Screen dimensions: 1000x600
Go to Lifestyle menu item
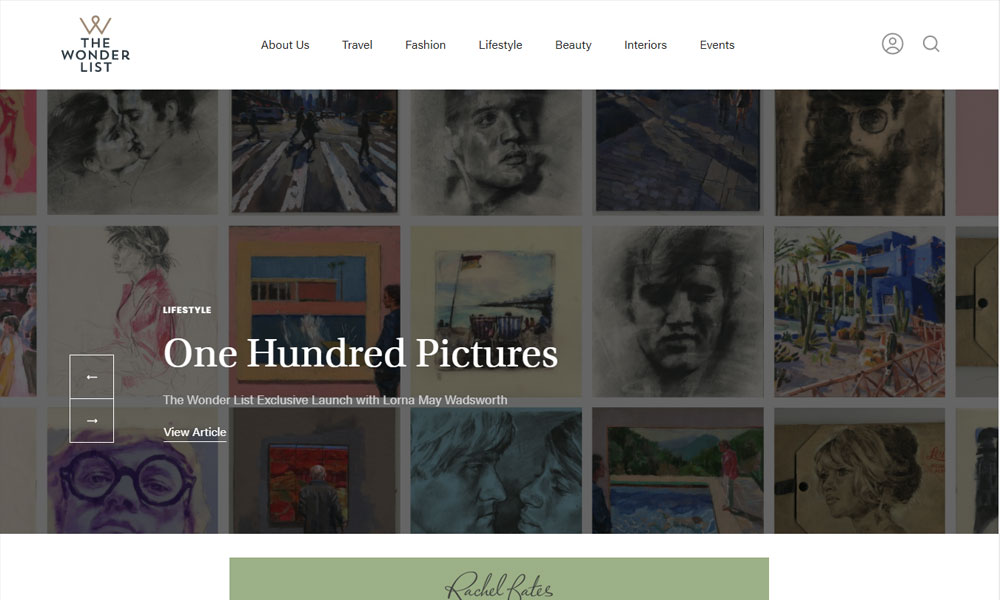tap(501, 45)
